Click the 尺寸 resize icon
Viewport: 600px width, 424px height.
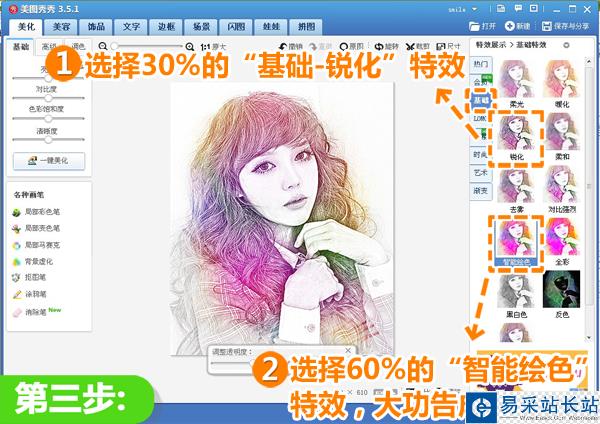pyautogui.click(x=441, y=47)
